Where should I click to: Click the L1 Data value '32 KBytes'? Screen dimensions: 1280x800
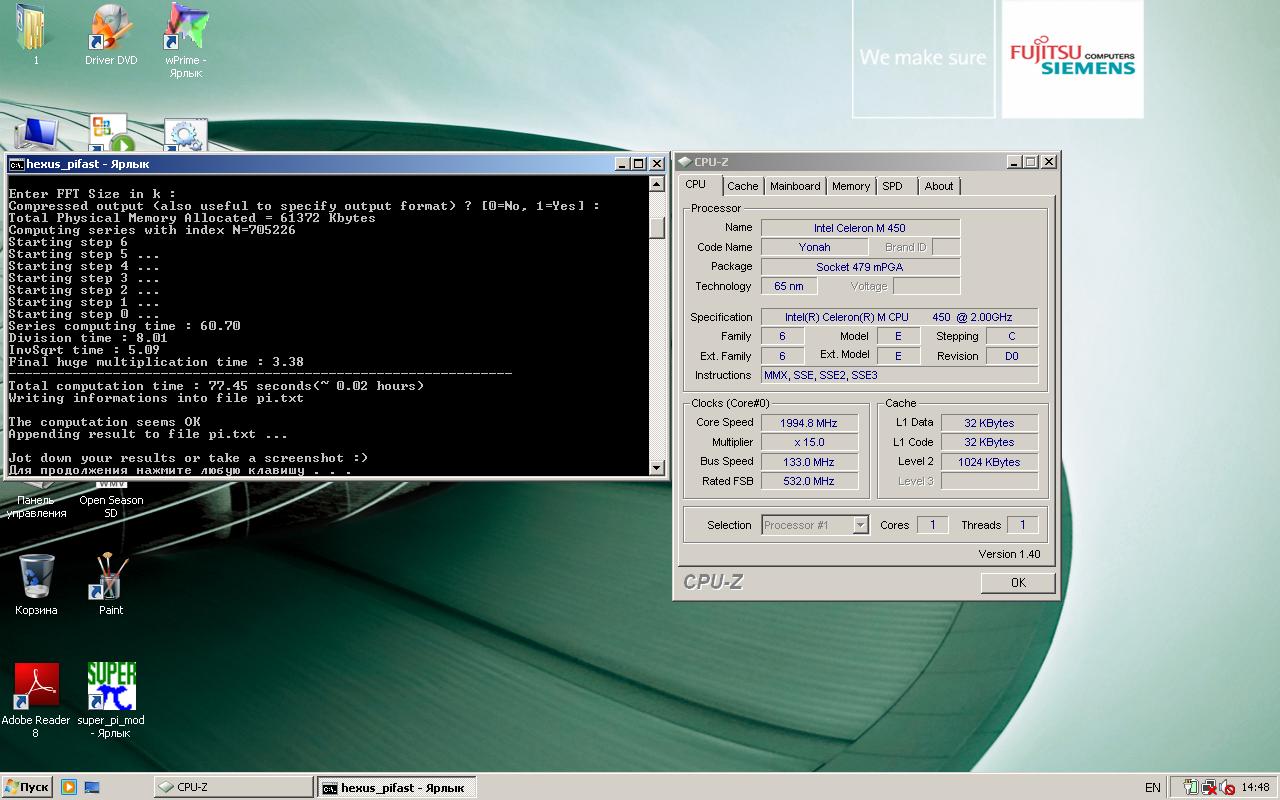989,423
